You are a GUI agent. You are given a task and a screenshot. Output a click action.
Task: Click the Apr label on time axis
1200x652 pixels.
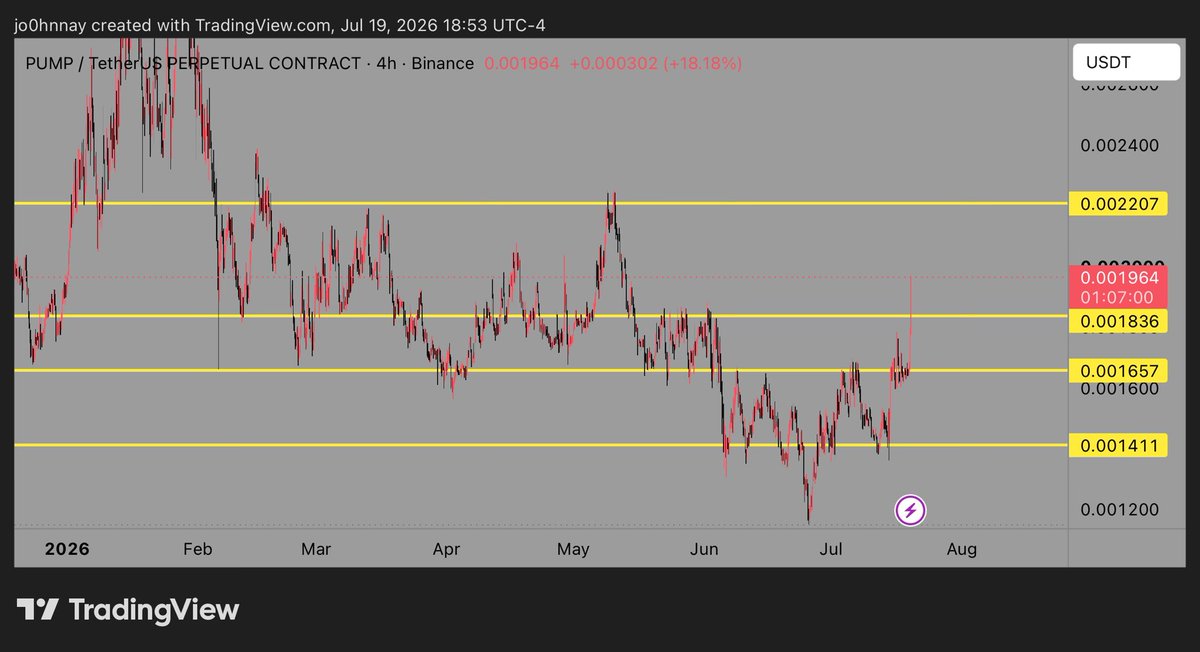[x=446, y=549]
